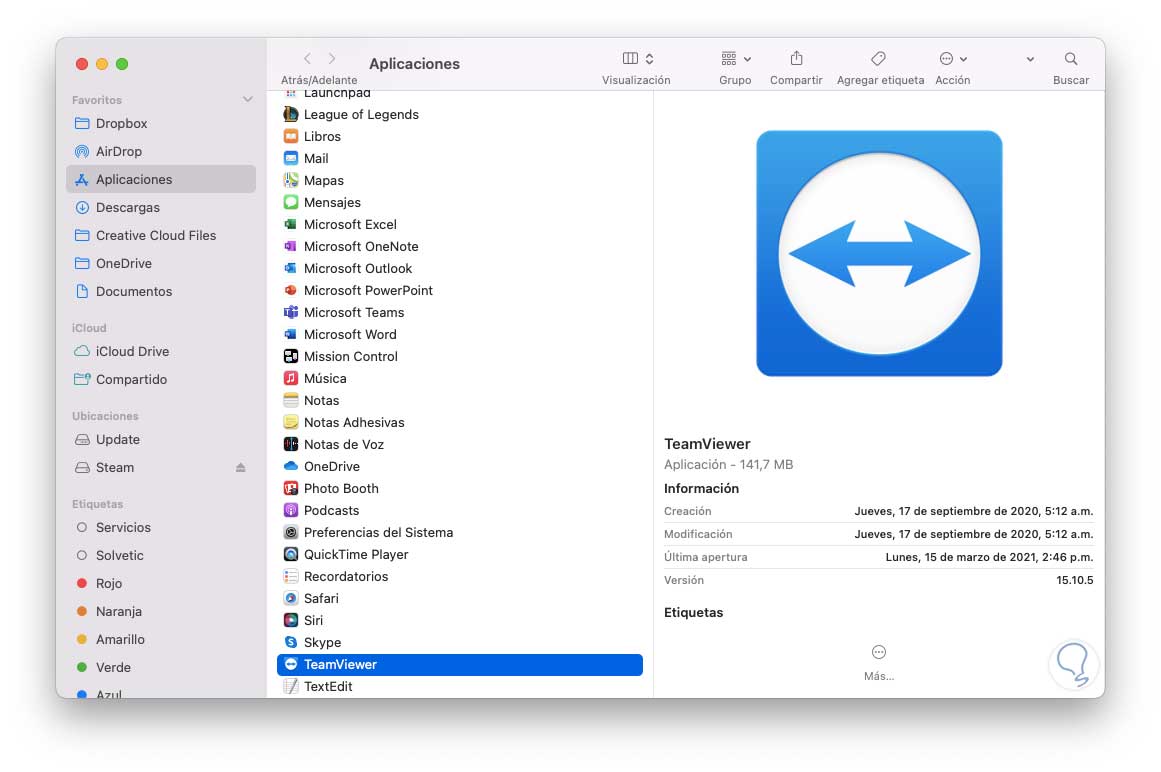Select the Amarillo yellow tag
Image resolution: width=1161 pixels, height=772 pixels.
(161, 640)
